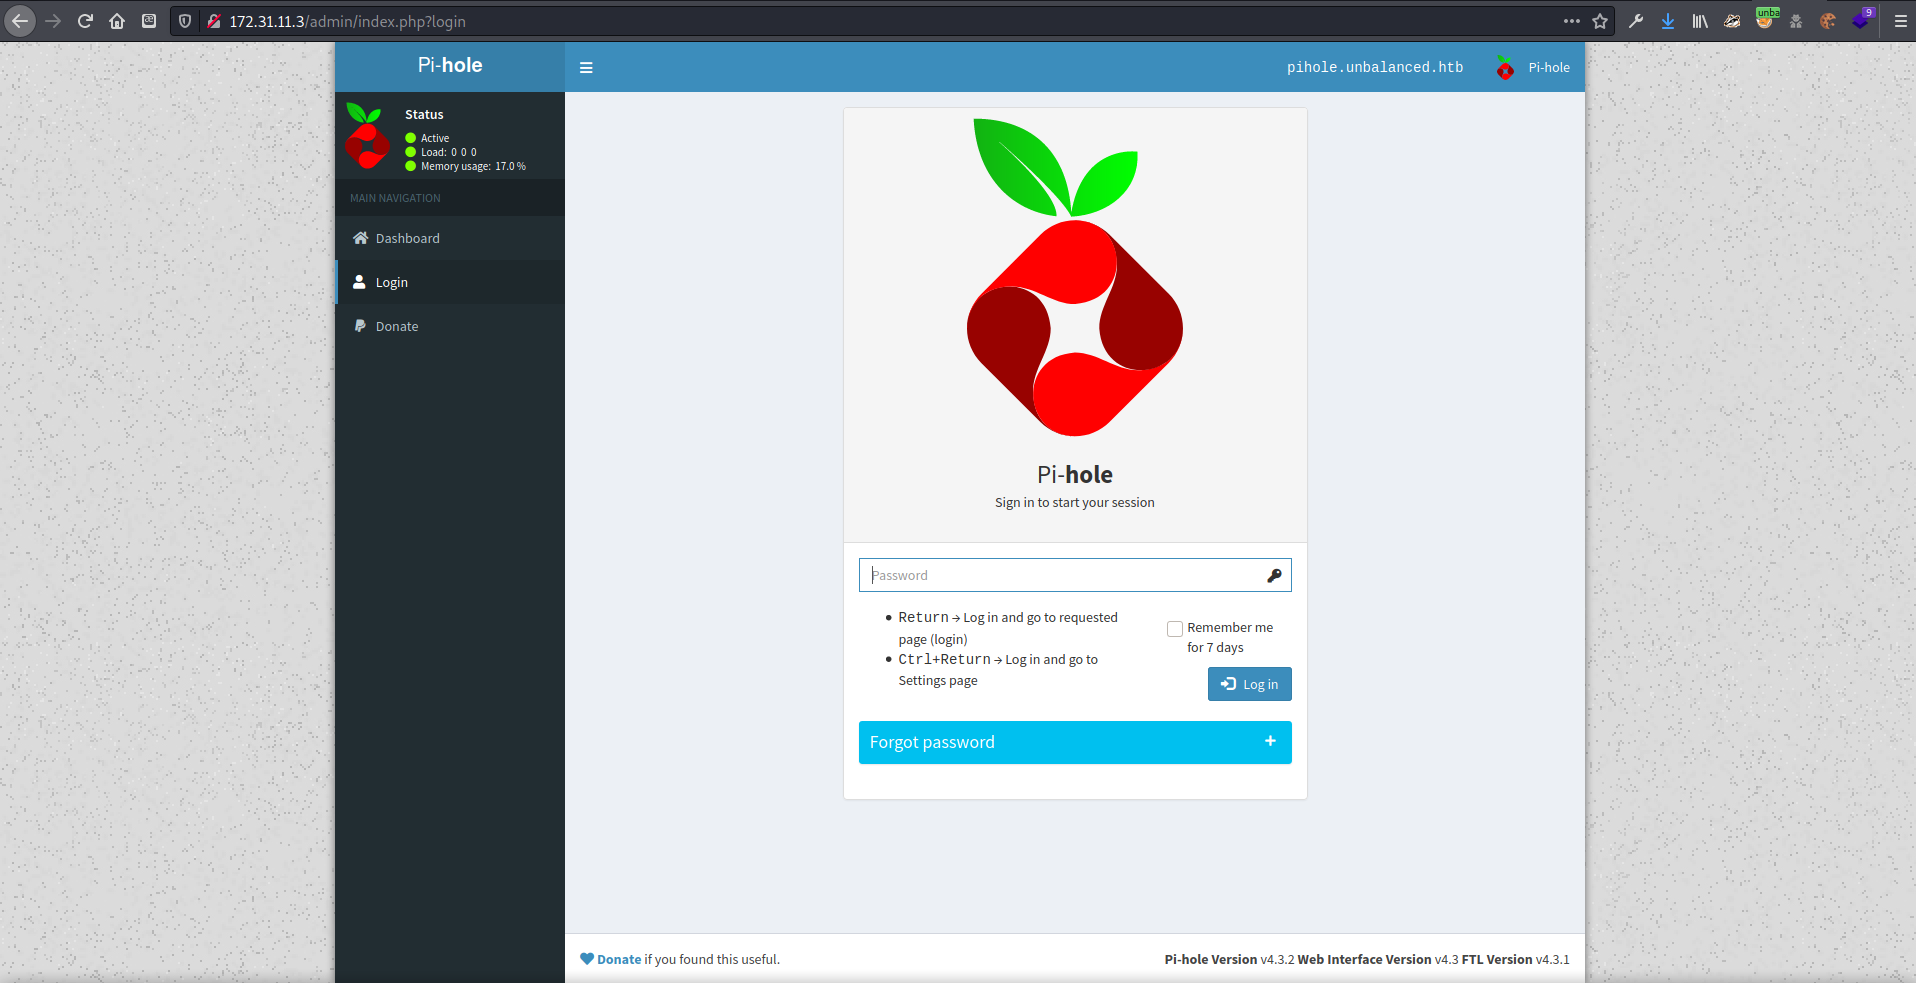Bookmark this page with the star icon

click(1600, 21)
